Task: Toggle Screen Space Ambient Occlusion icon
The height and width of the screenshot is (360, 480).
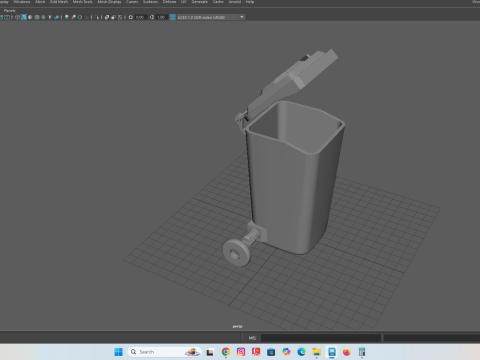Action: click(66, 17)
